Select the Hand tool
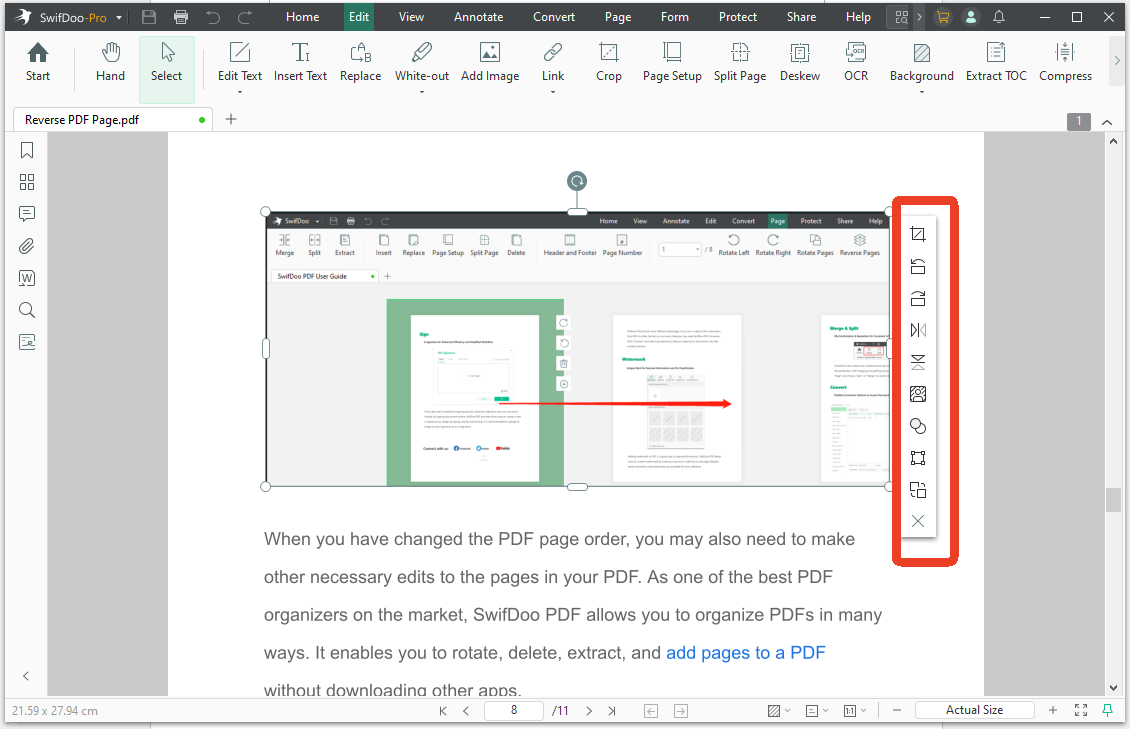This screenshot has height=729, width=1130. click(110, 63)
